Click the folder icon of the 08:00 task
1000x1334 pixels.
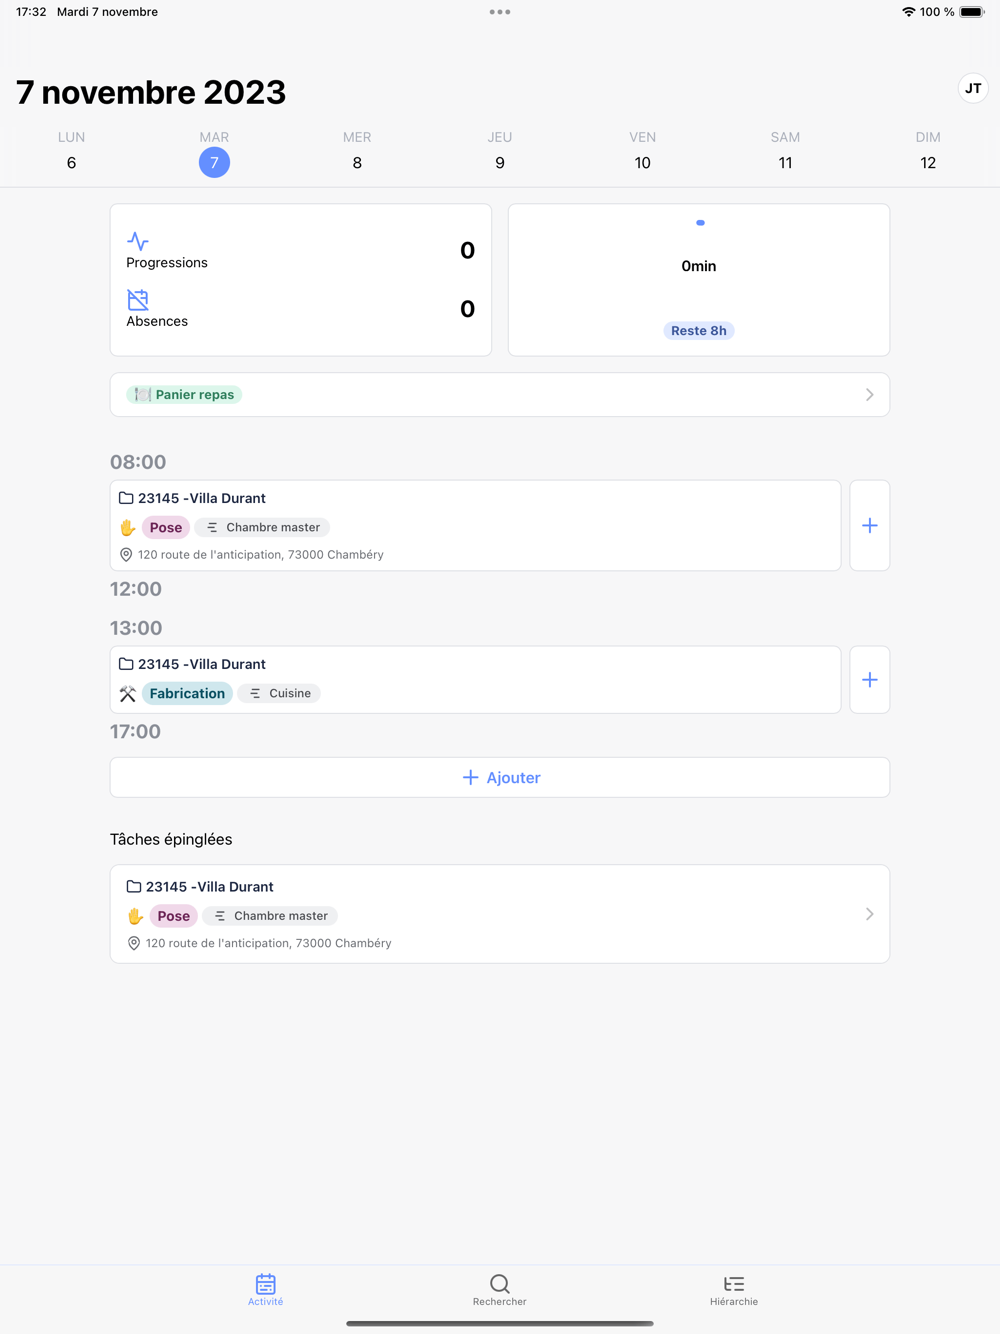(x=126, y=498)
